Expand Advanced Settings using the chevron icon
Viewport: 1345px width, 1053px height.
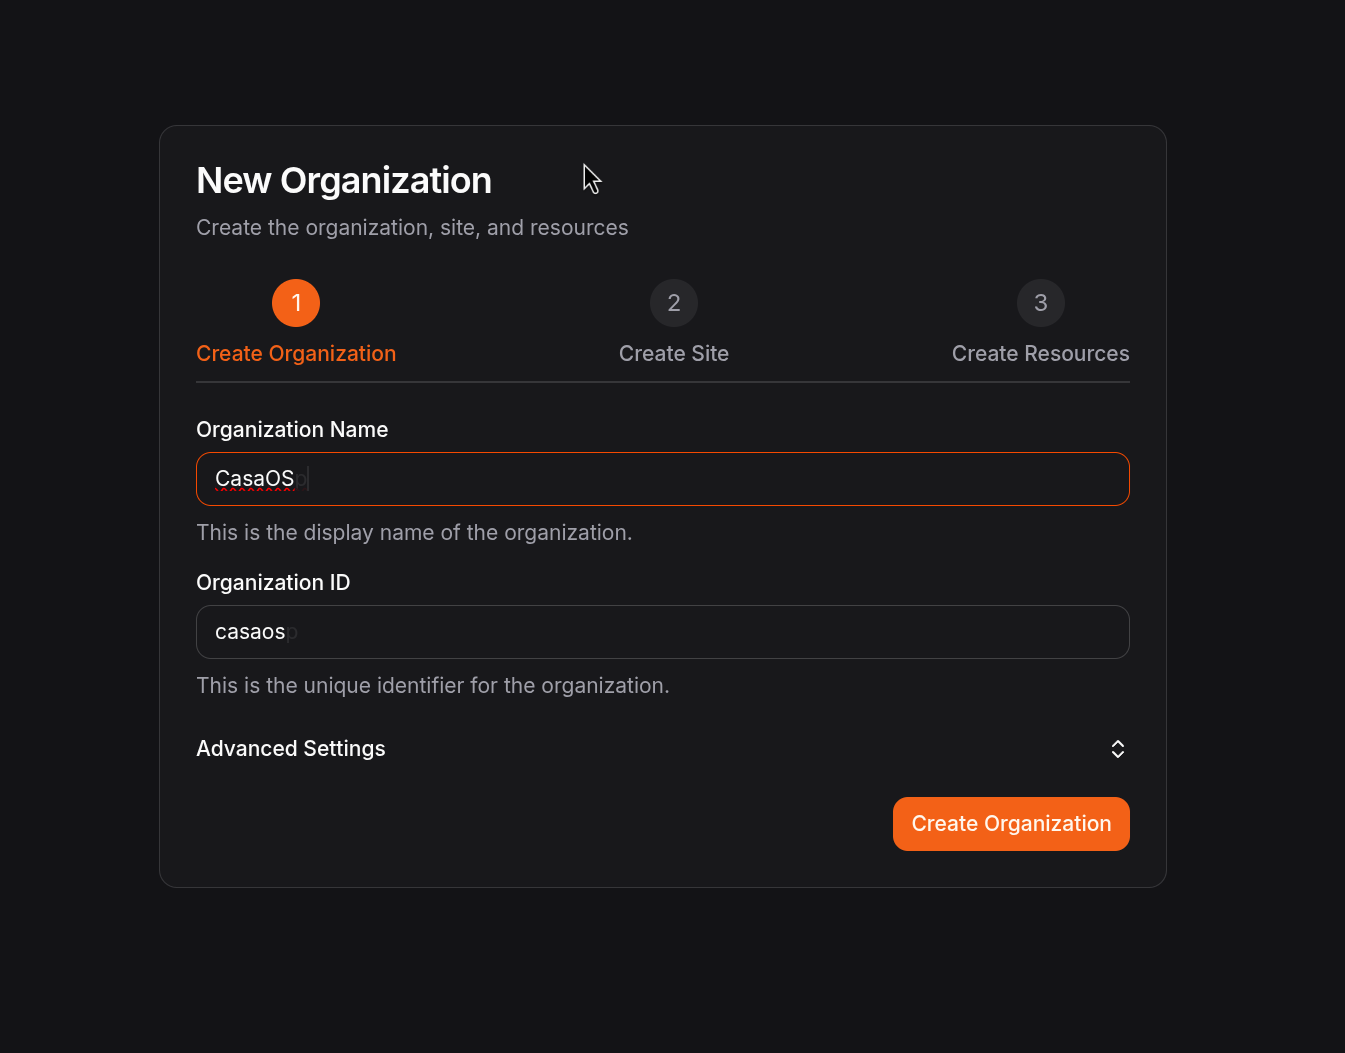1118,749
